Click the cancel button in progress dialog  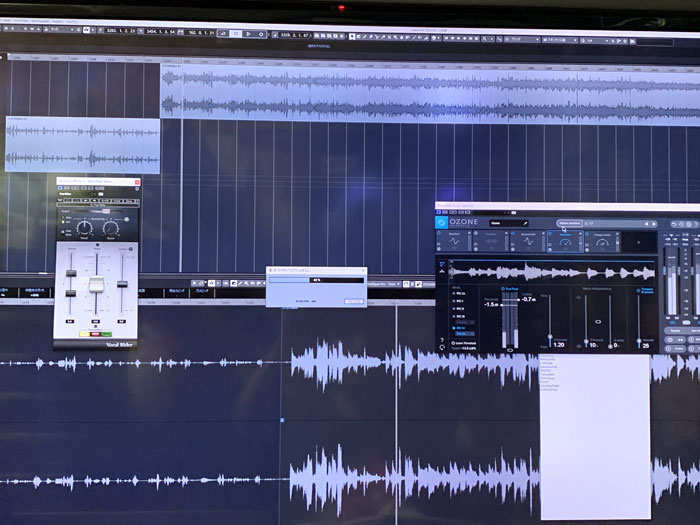(354, 301)
